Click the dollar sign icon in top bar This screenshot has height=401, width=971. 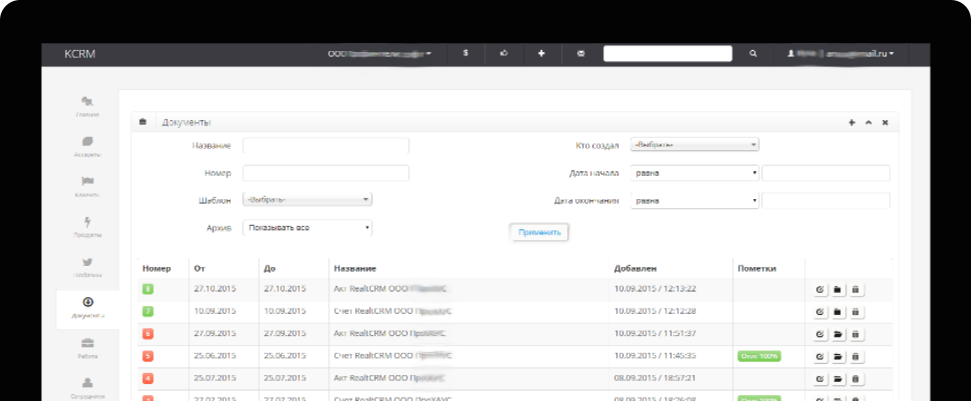[465, 54]
